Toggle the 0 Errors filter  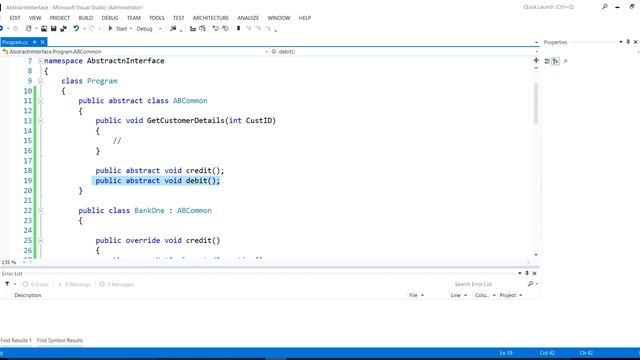click(x=36, y=284)
